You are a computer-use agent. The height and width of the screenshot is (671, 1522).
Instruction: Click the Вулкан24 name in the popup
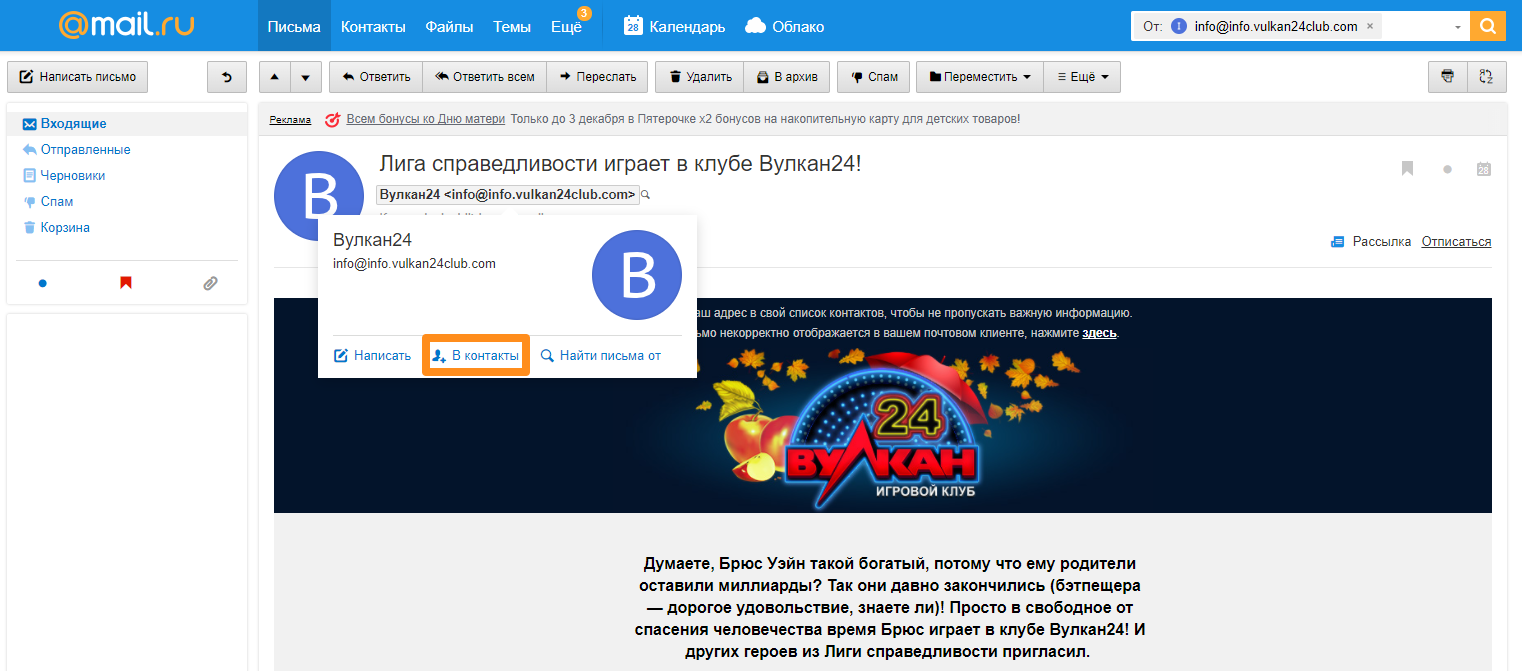pos(372,240)
